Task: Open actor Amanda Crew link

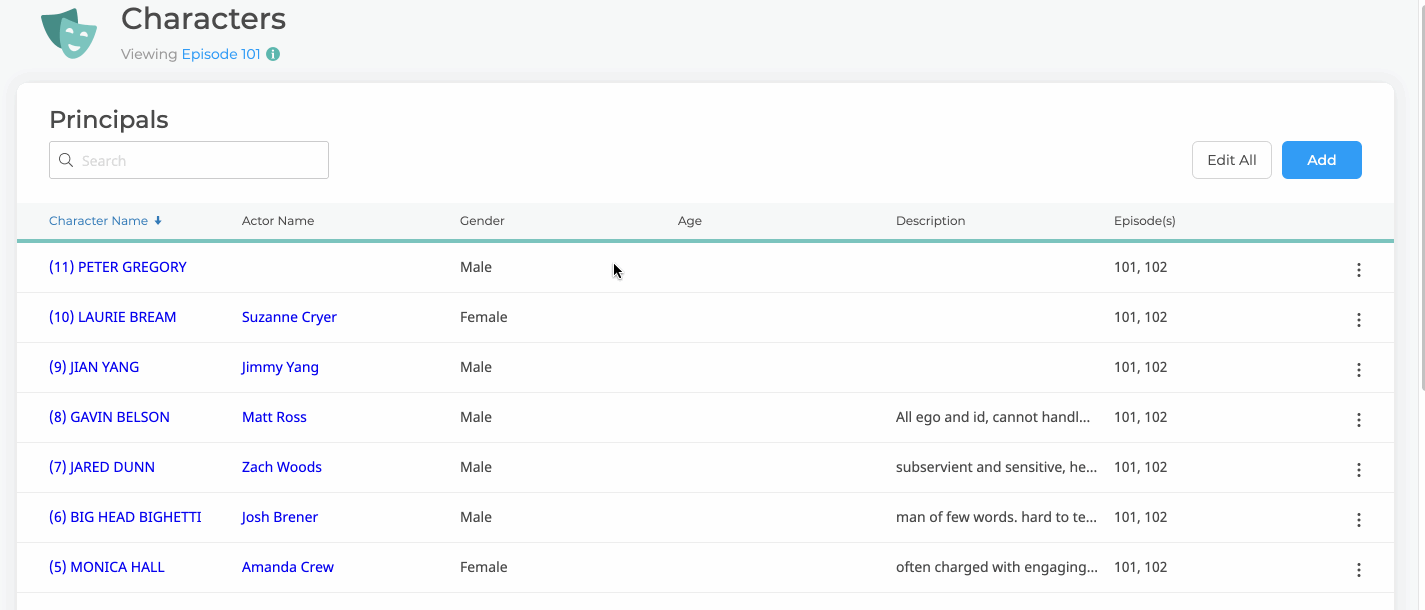Action: coord(288,567)
